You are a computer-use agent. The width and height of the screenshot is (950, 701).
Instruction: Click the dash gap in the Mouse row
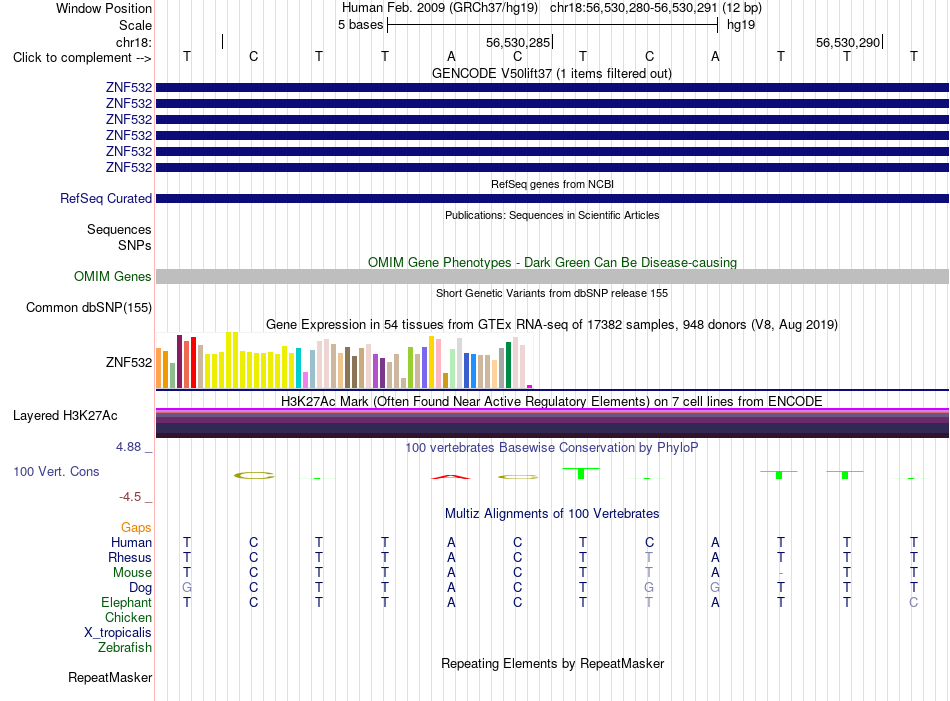(781, 573)
